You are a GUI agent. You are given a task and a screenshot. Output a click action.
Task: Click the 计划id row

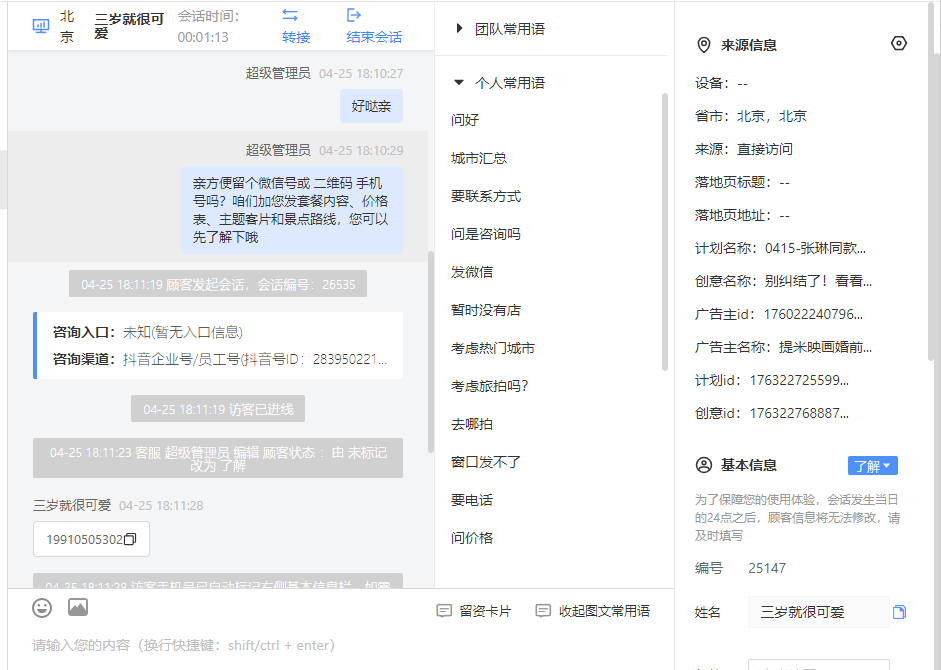(x=772, y=381)
